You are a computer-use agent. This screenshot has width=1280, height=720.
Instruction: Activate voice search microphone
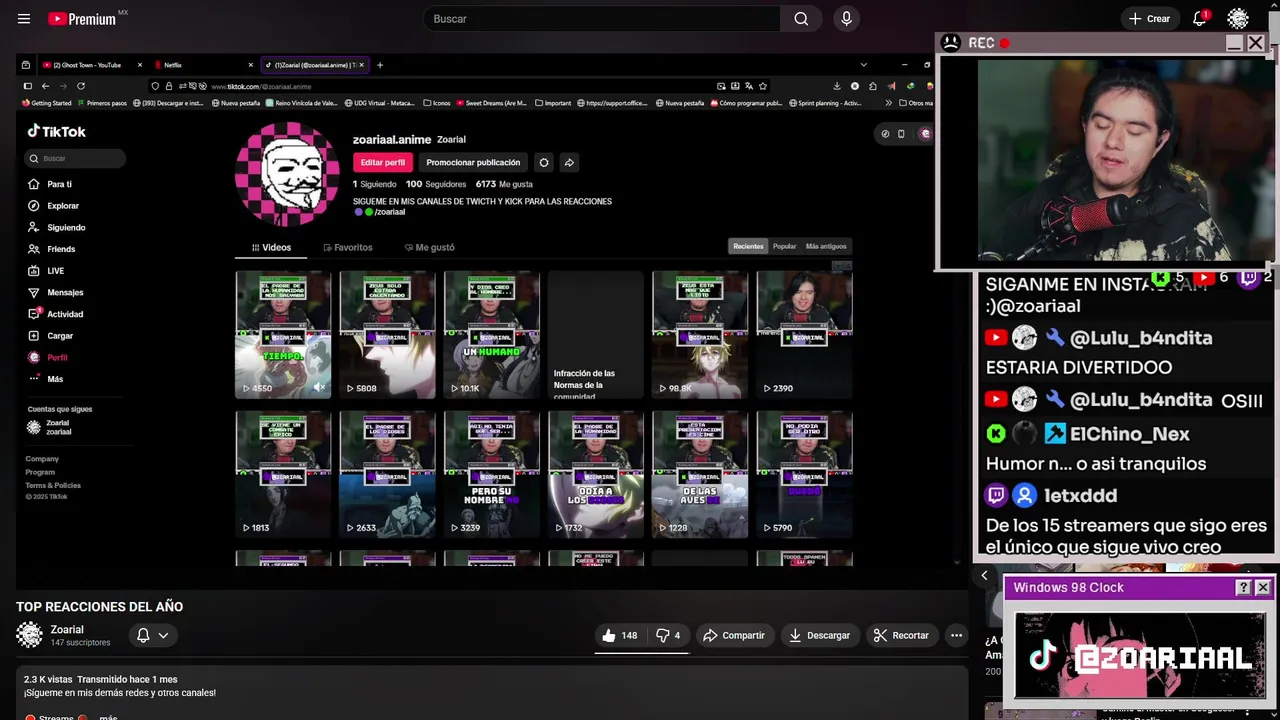coord(846,19)
